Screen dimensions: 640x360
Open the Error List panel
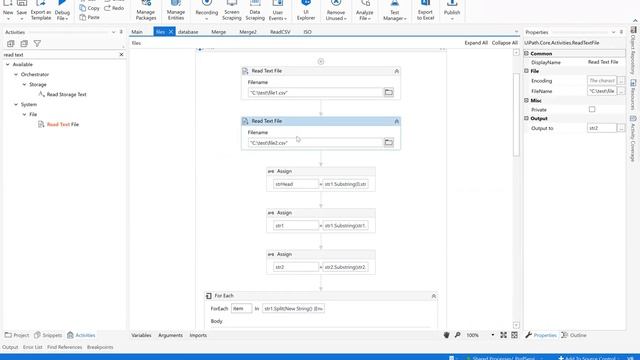pyautogui.click(x=33, y=347)
